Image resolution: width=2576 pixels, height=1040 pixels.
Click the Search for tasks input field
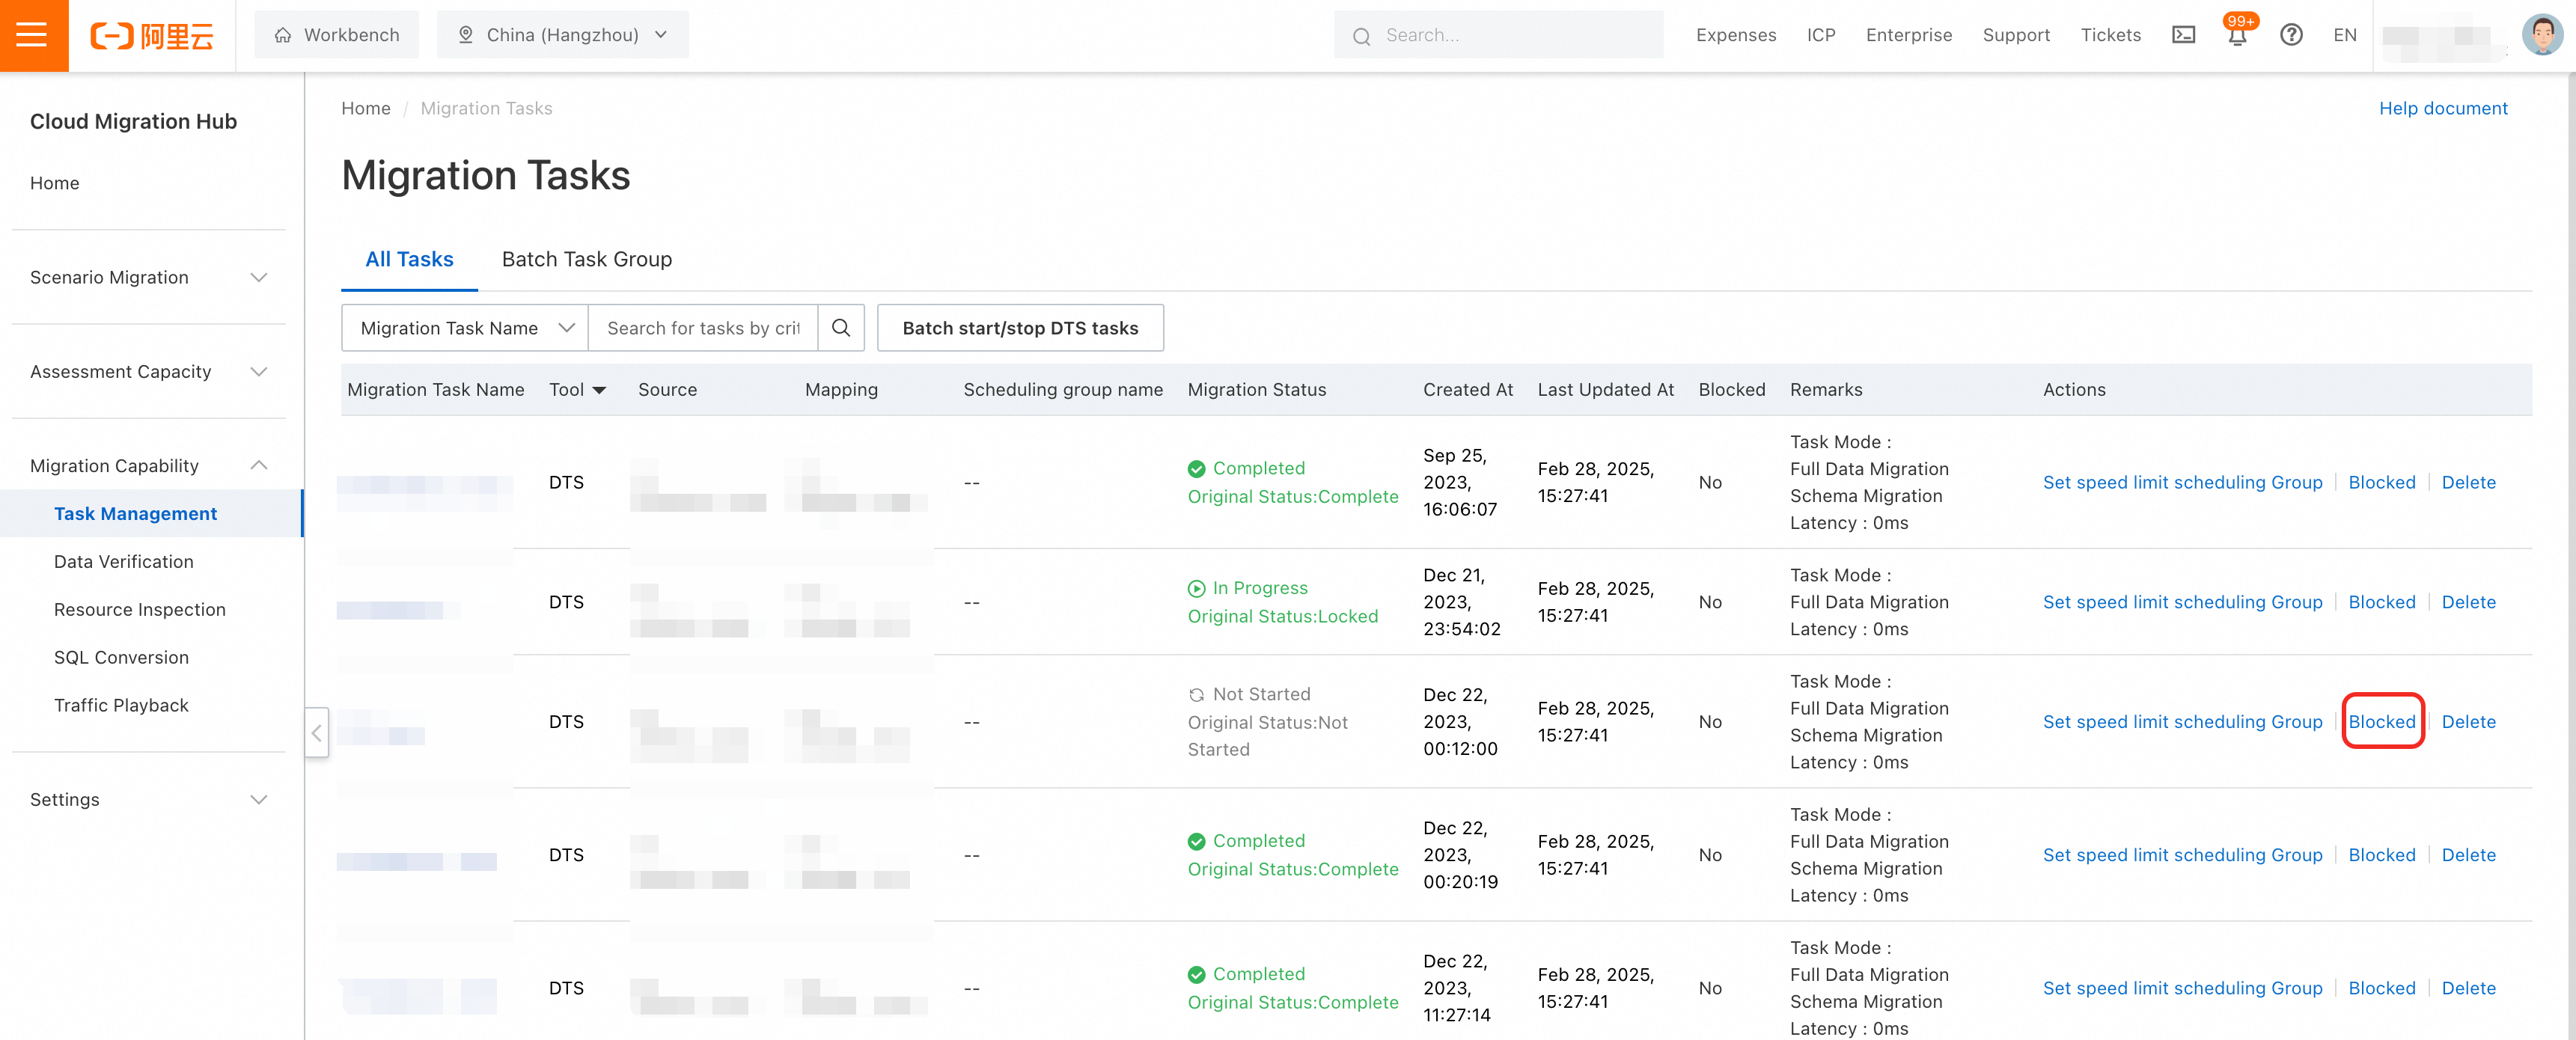point(702,328)
